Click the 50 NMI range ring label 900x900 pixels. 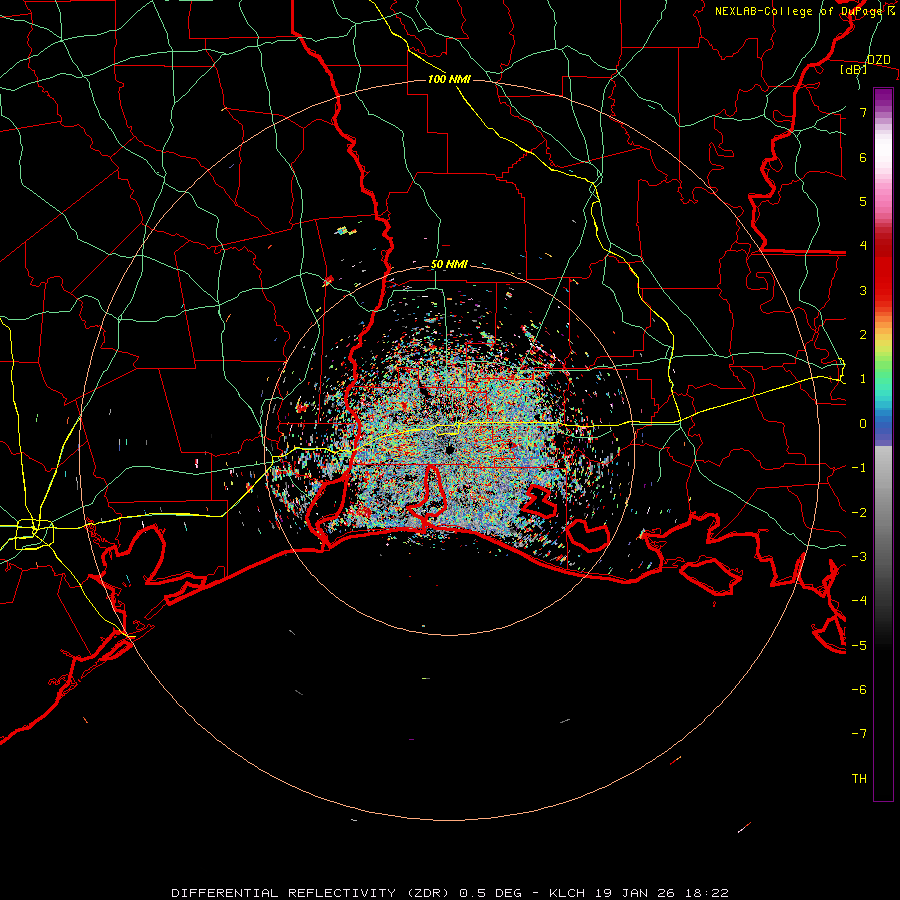(x=449, y=265)
